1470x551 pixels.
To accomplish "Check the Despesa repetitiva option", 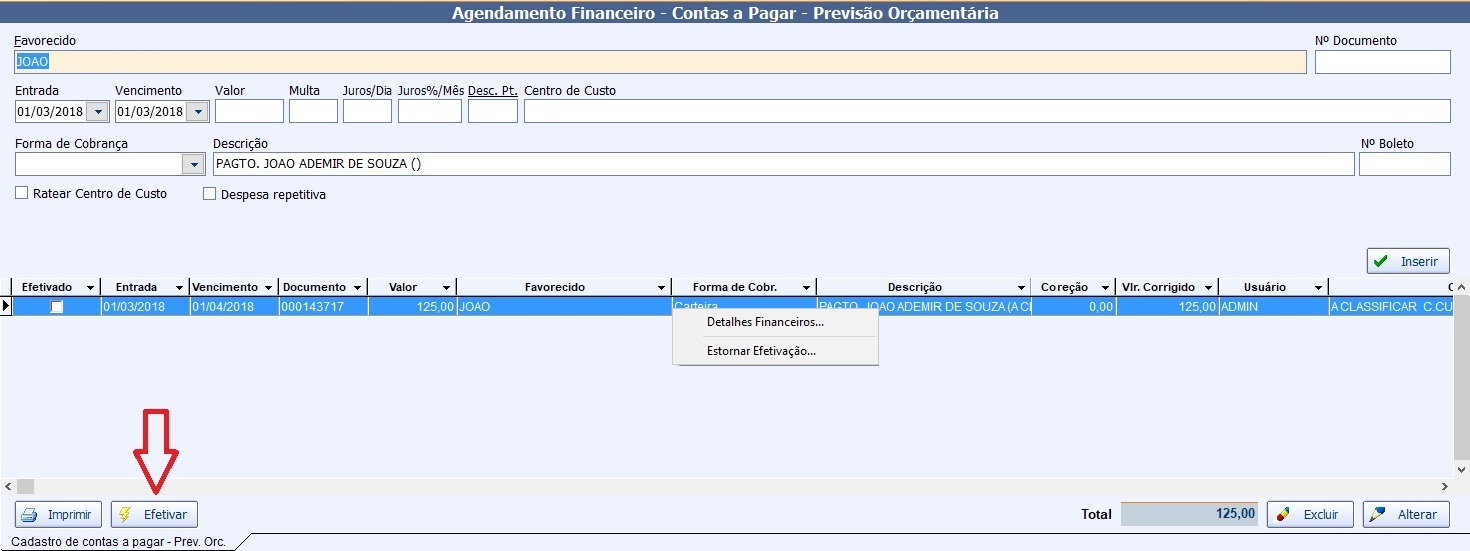I will (210, 194).
